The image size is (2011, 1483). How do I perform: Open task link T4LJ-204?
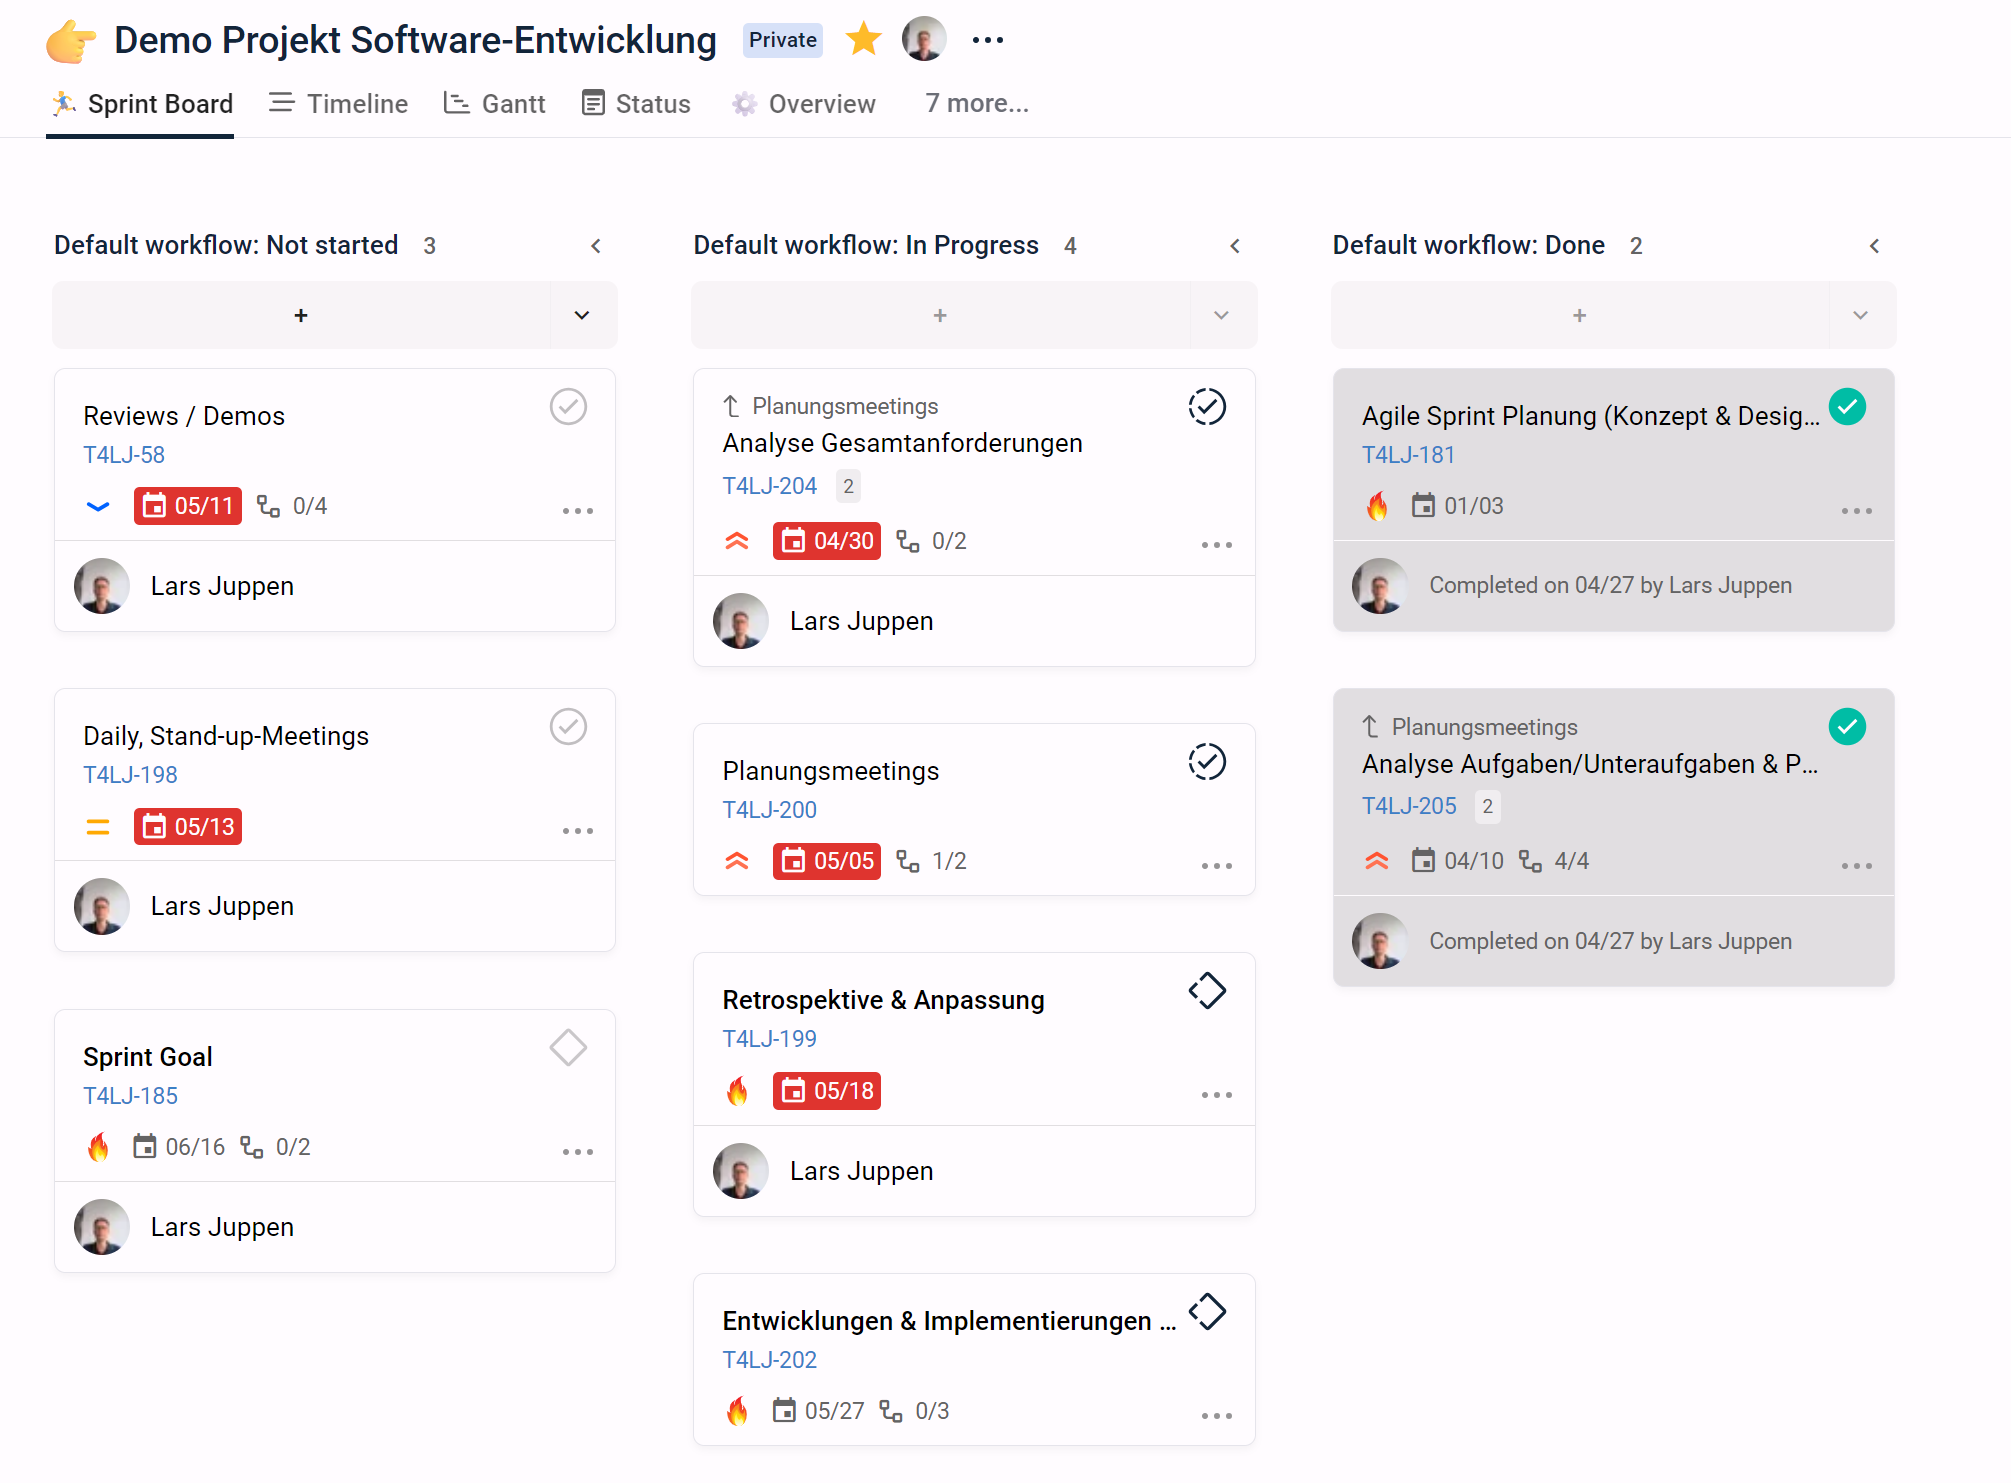click(x=769, y=486)
